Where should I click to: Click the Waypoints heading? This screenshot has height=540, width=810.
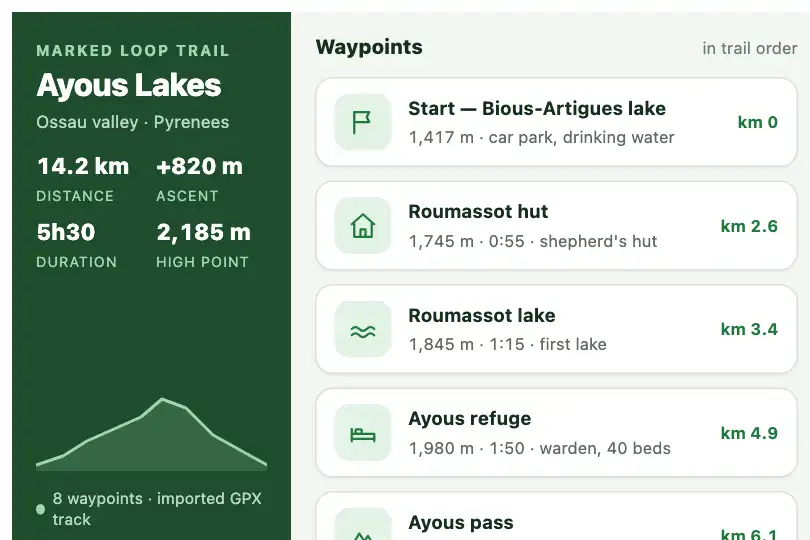[369, 47]
